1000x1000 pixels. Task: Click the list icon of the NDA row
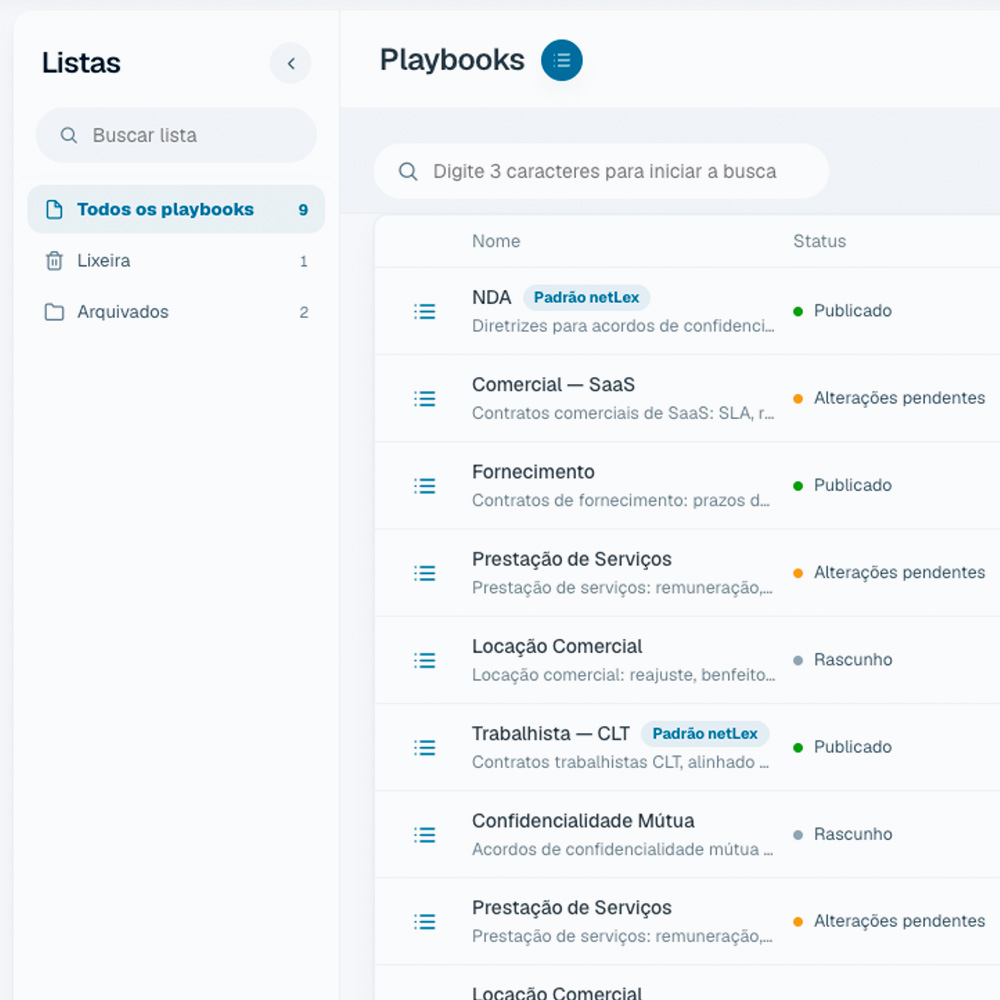[425, 311]
